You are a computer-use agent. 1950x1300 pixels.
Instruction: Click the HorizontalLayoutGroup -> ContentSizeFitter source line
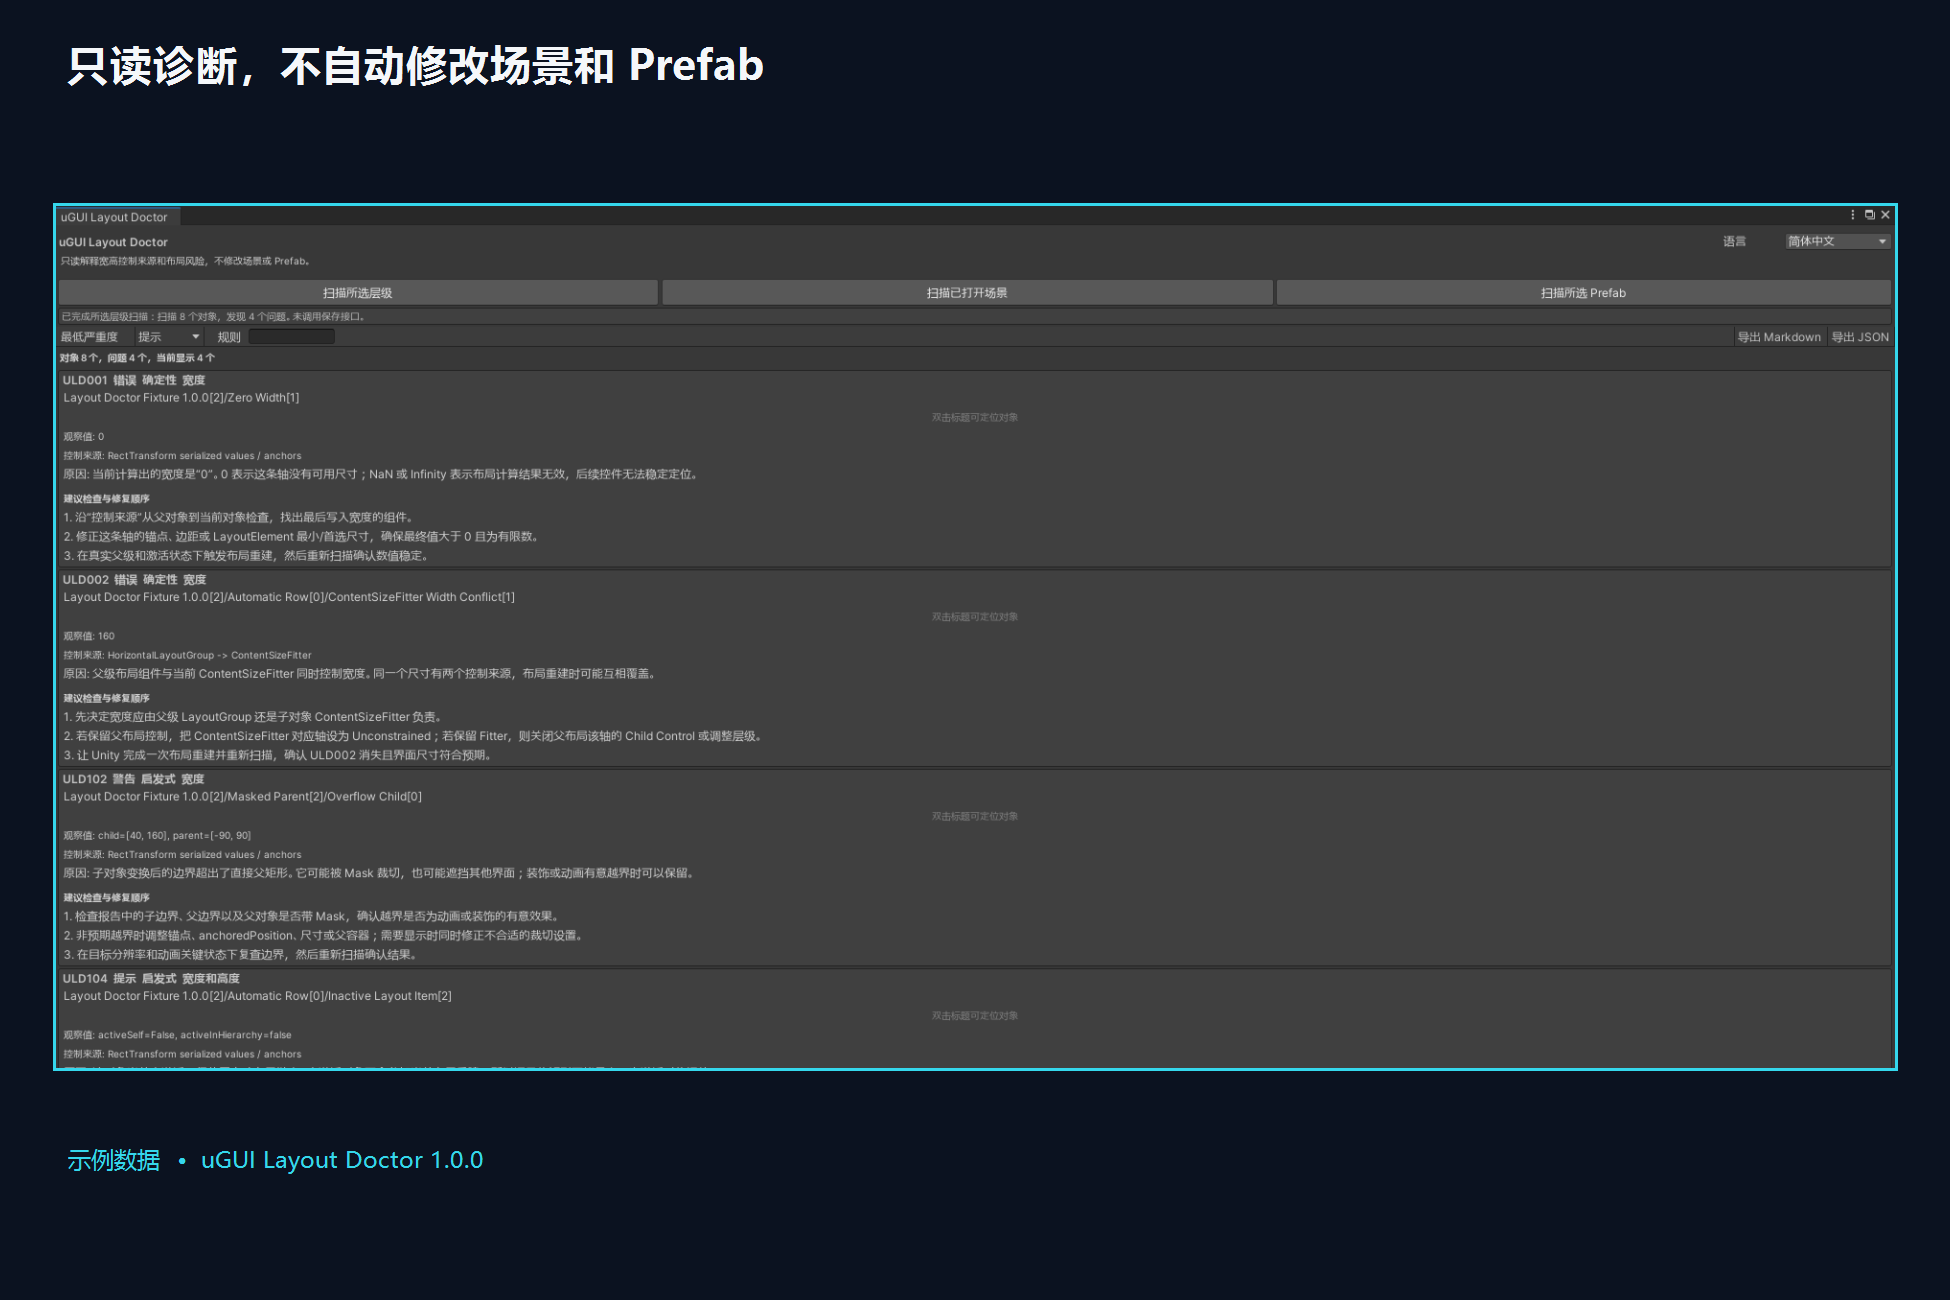[187, 656]
